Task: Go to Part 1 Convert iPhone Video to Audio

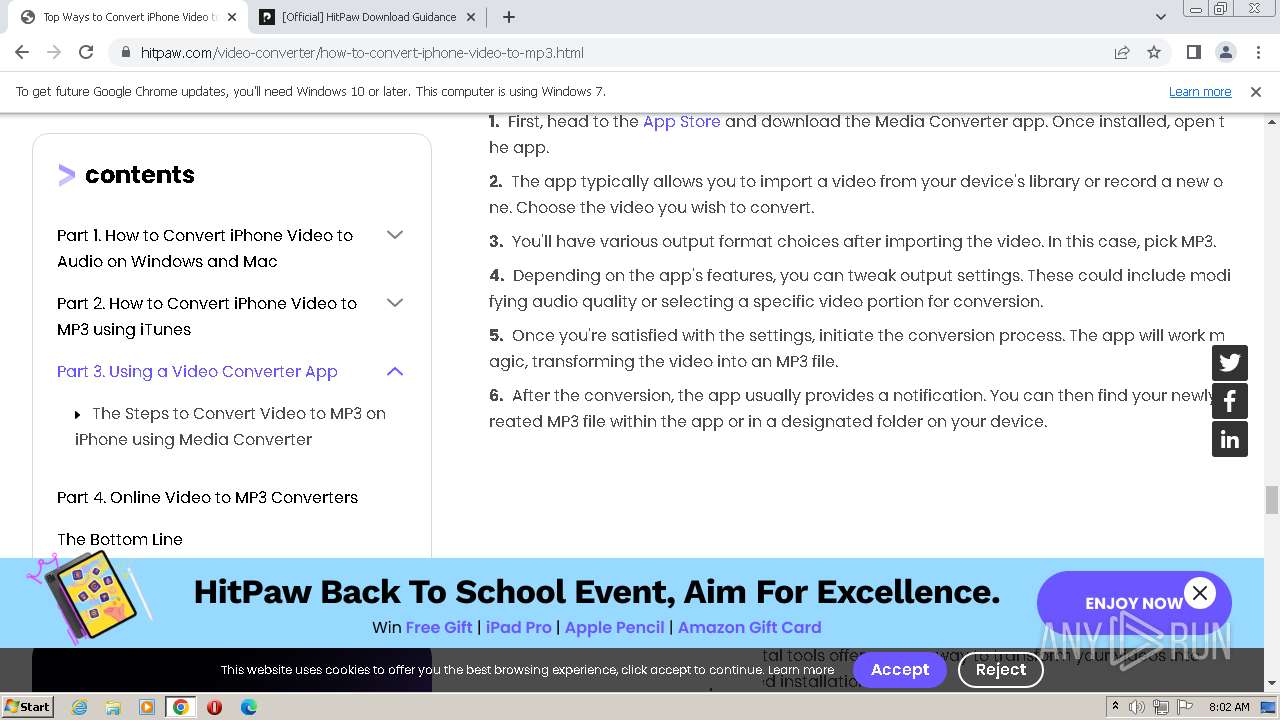Action: click(x=205, y=248)
